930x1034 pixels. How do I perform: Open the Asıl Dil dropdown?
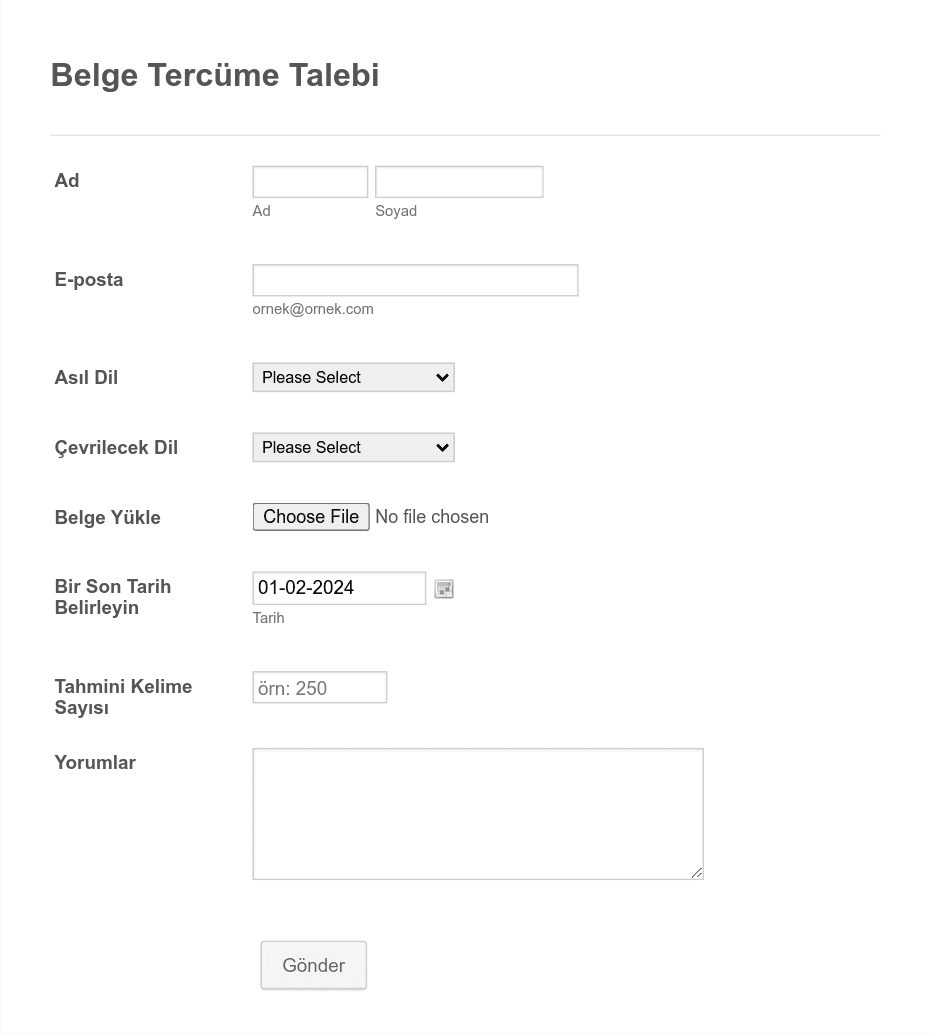pos(354,377)
